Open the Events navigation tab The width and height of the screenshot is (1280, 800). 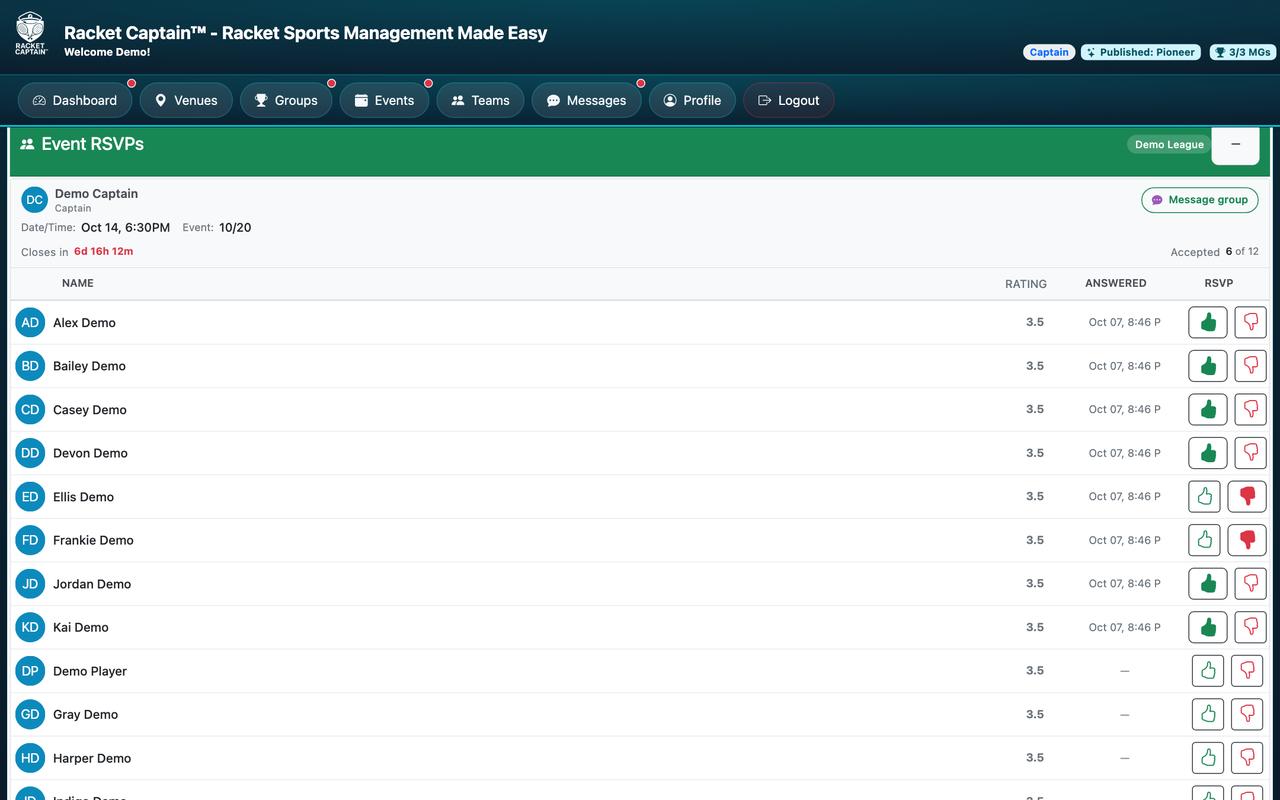tap(384, 100)
